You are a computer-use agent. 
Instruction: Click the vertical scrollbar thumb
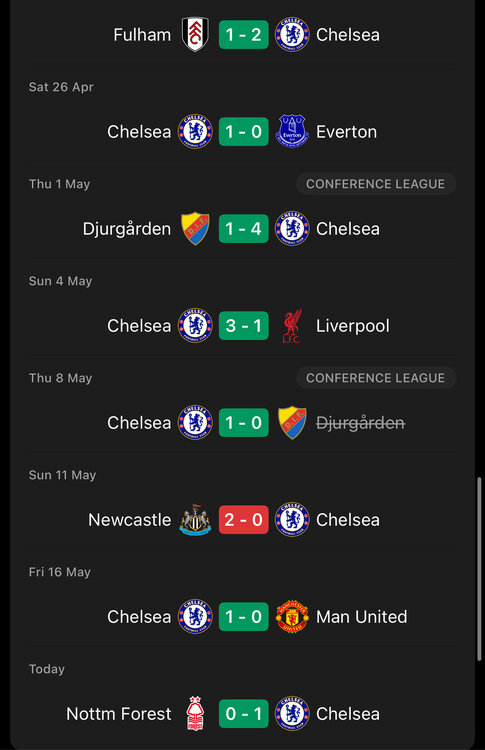coord(479,569)
